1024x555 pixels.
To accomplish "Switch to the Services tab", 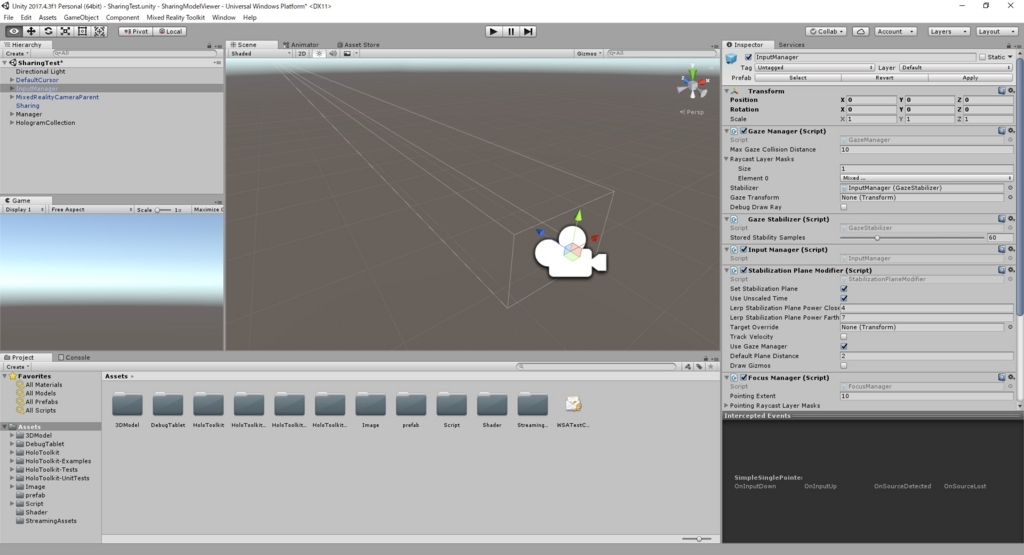I will [791, 45].
